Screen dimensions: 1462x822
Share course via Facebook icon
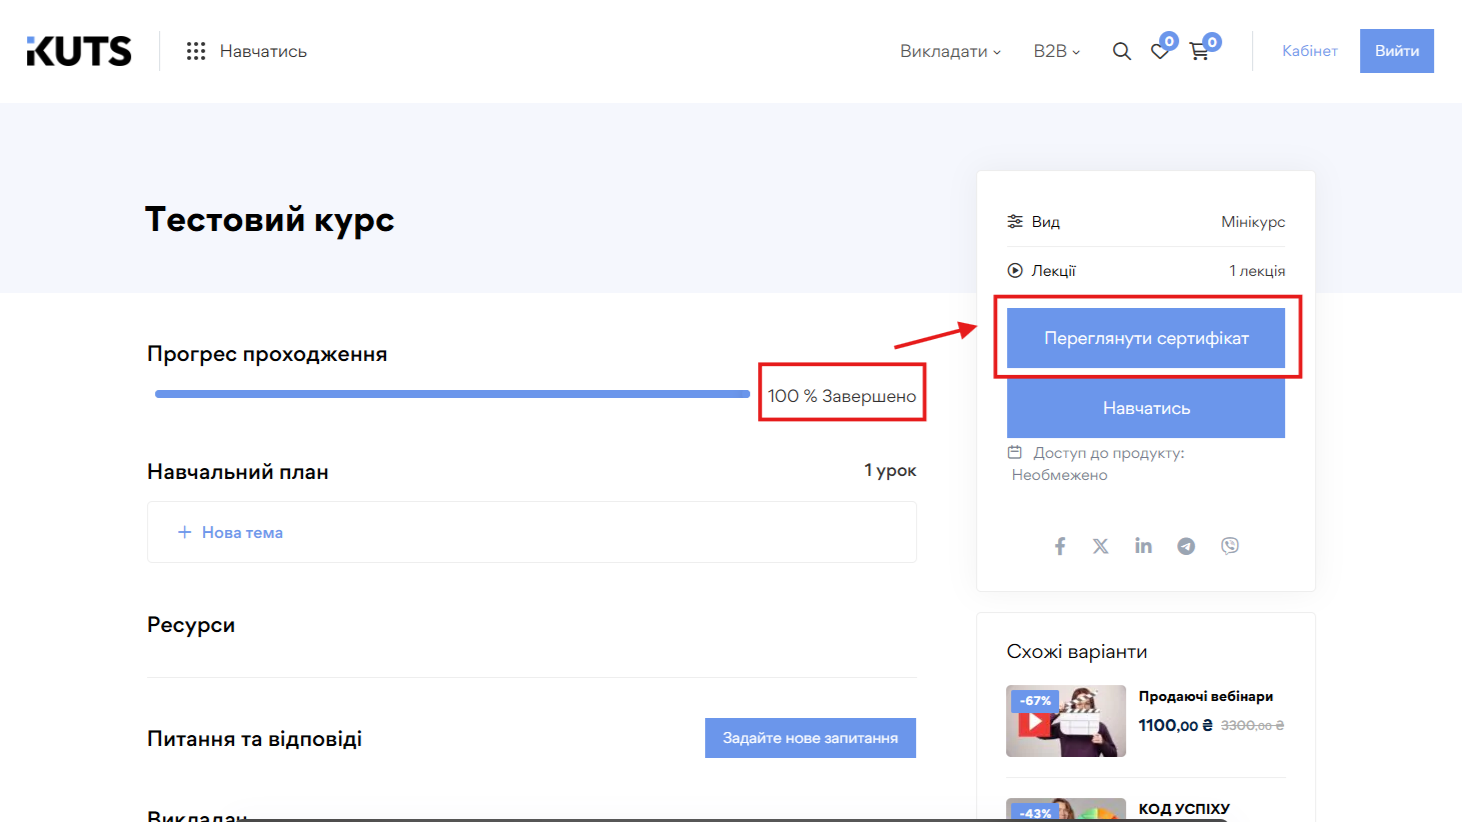click(x=1060, y=546)
